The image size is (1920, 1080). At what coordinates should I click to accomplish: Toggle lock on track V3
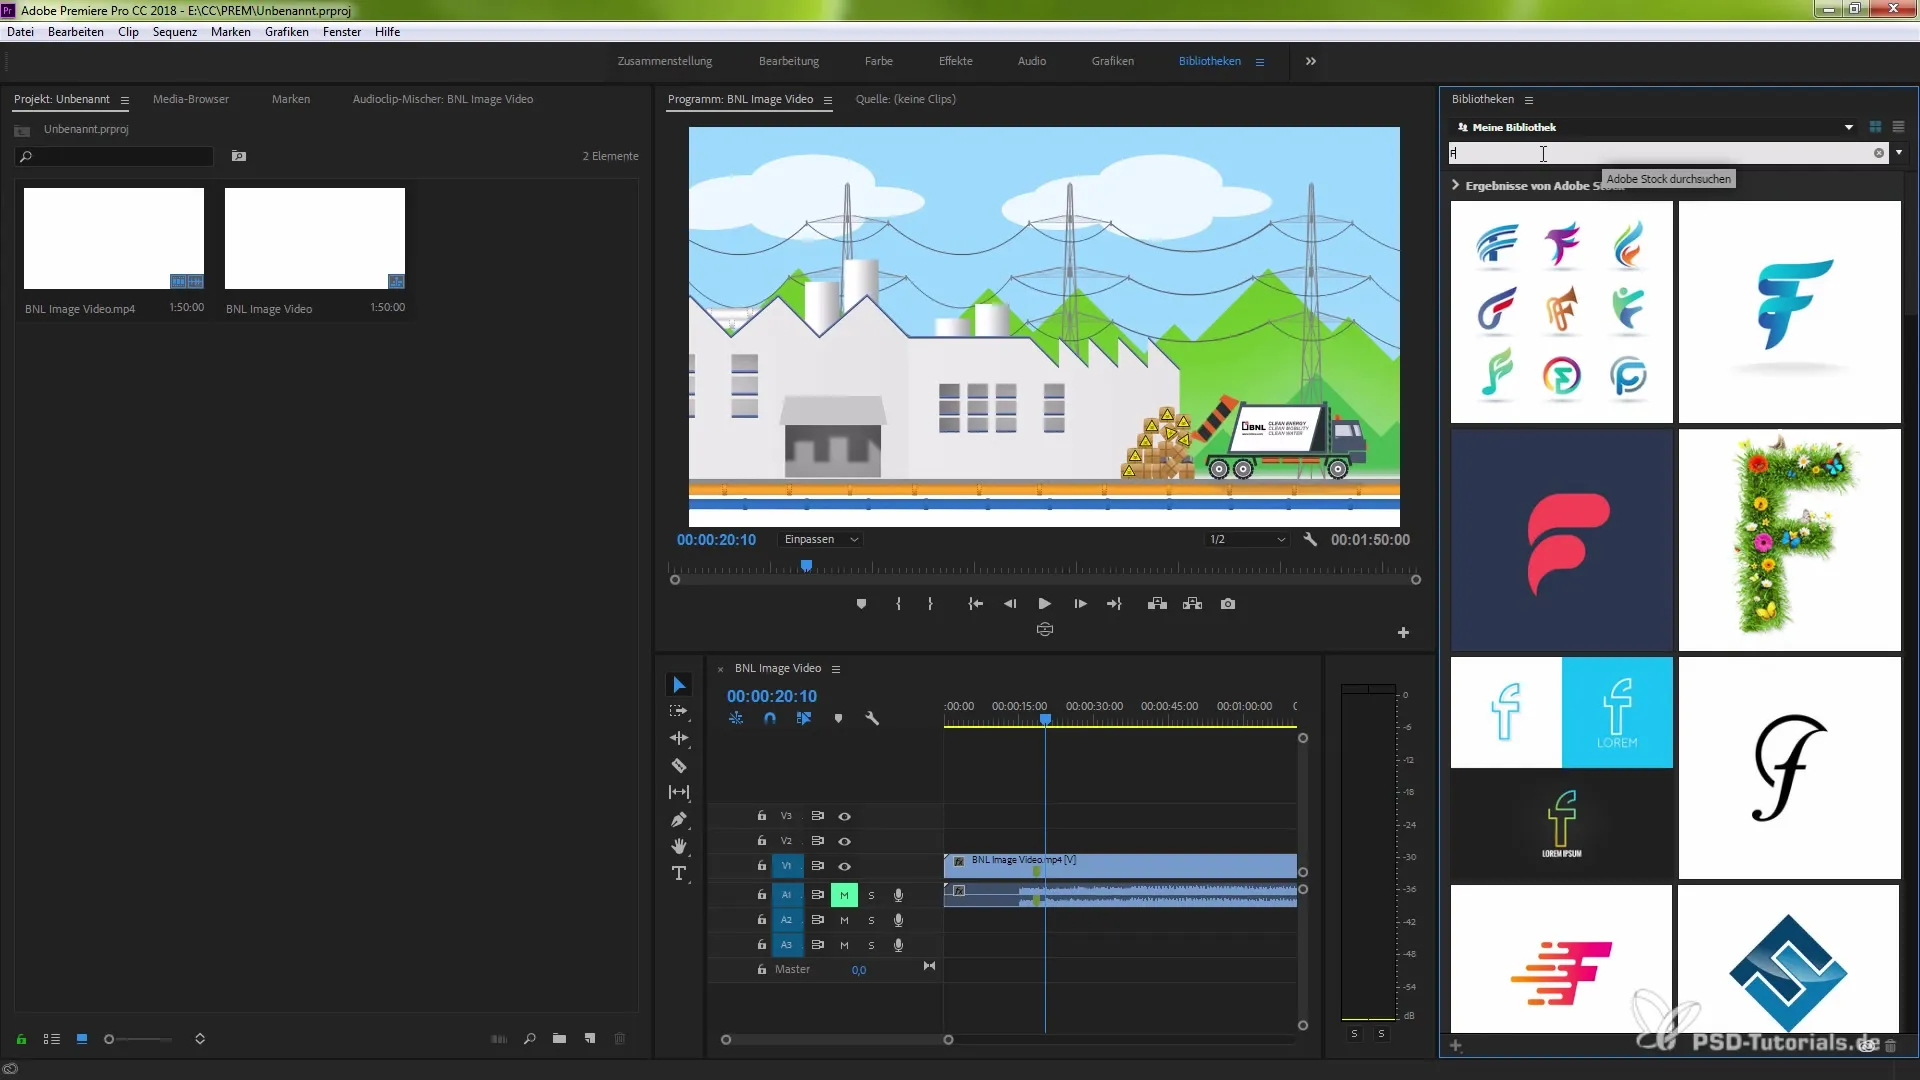(761, 816)
